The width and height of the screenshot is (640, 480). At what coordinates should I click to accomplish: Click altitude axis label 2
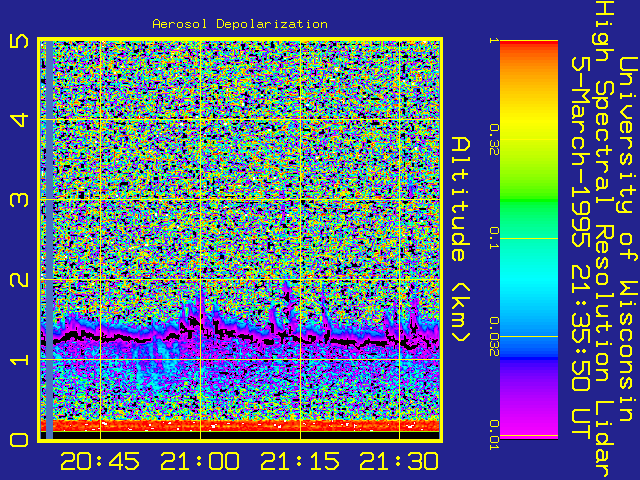click(x=19, y=280)
